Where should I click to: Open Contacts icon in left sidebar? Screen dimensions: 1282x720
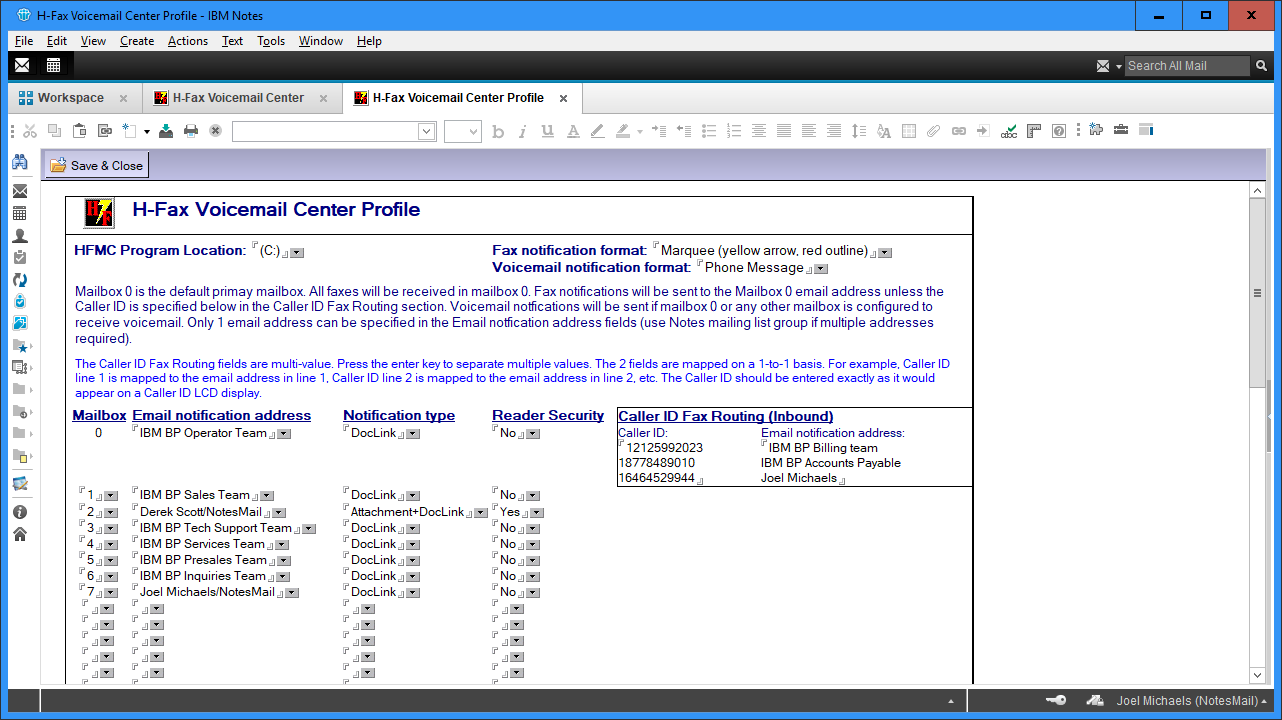pyautogui.click(x=20, y=236)
